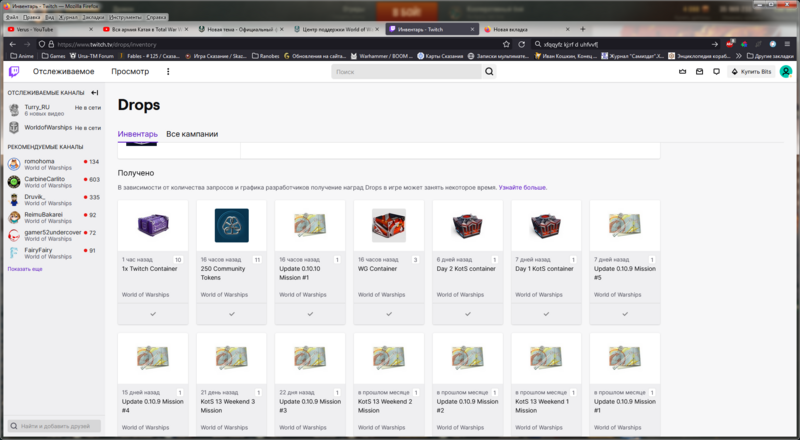Switch to Verus - YouTube tab
Screen dimensions: 800x440
tap(48, 30)
